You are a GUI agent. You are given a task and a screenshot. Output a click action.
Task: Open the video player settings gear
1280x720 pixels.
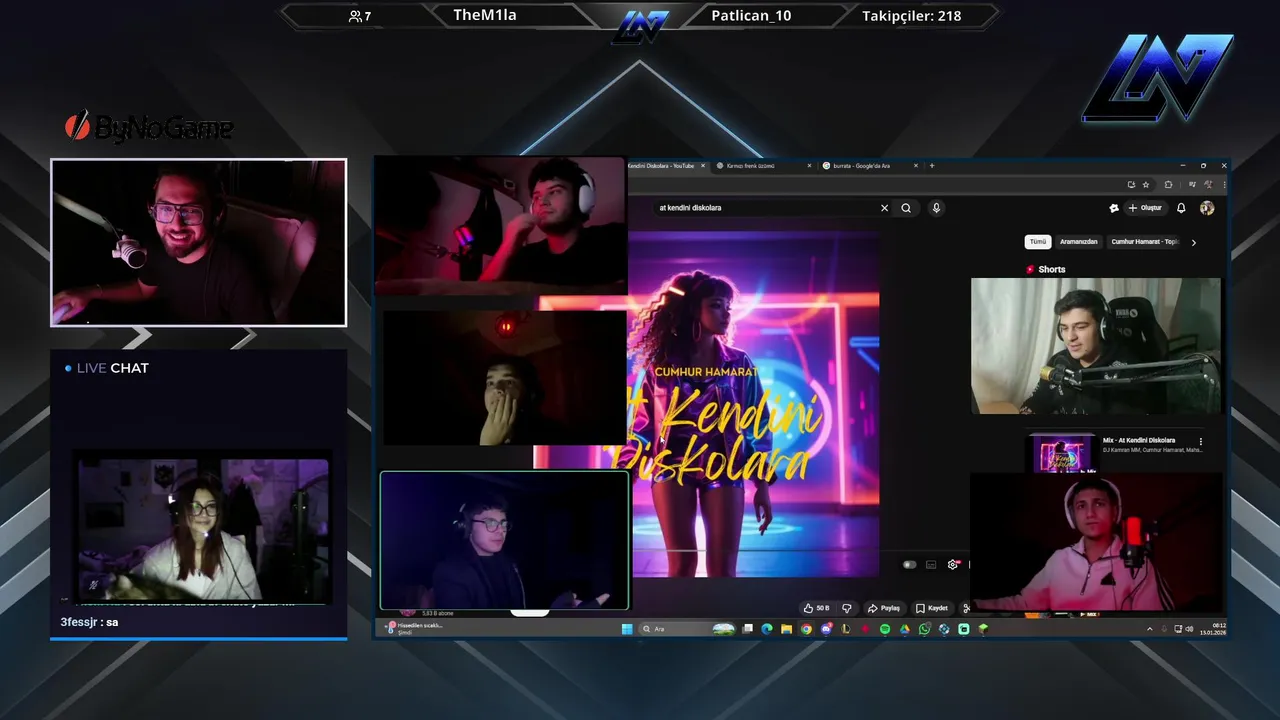[953, 565]
